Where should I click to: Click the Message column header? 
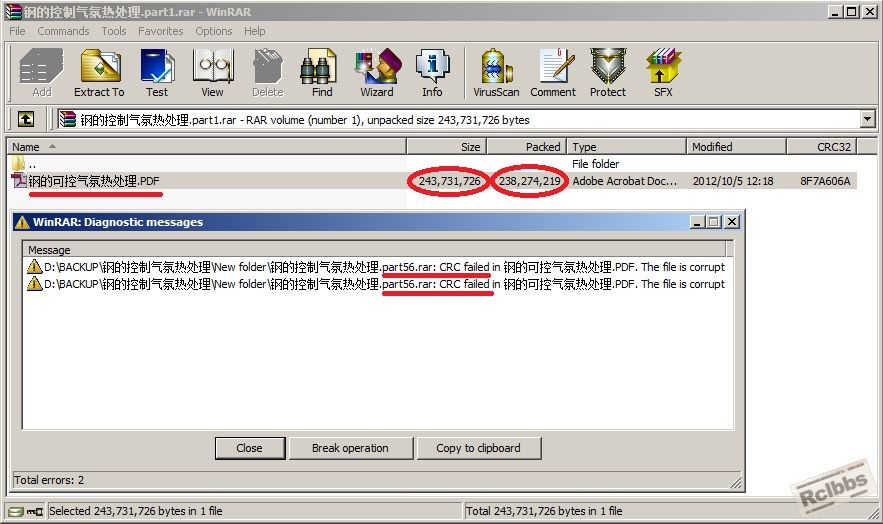[374, 249]
